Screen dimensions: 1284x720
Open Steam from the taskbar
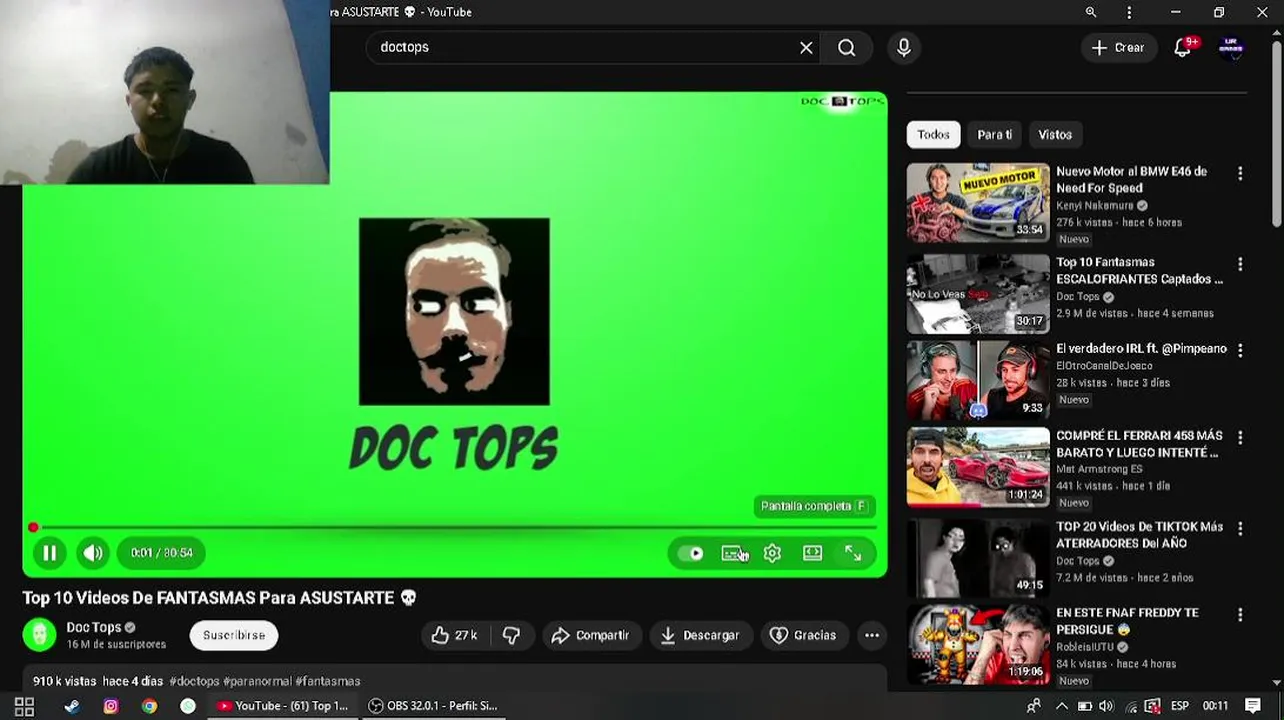click(72, 706)
